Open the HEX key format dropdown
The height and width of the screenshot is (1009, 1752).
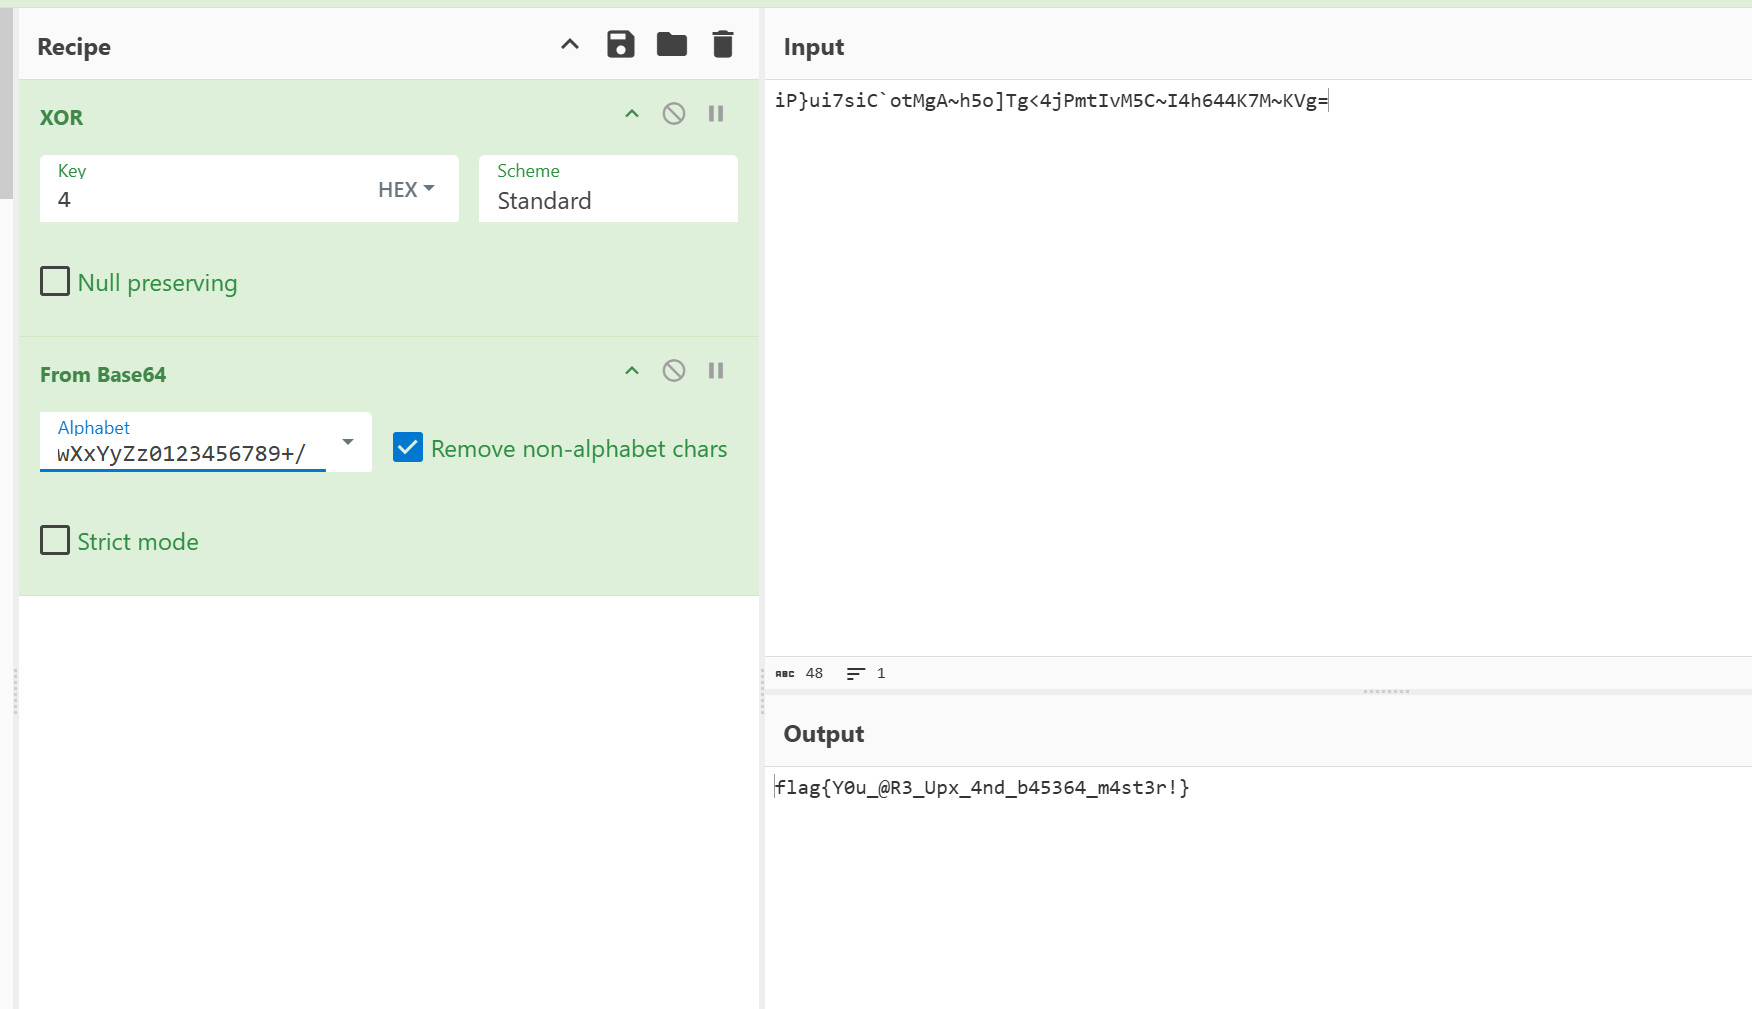(406, 189)
